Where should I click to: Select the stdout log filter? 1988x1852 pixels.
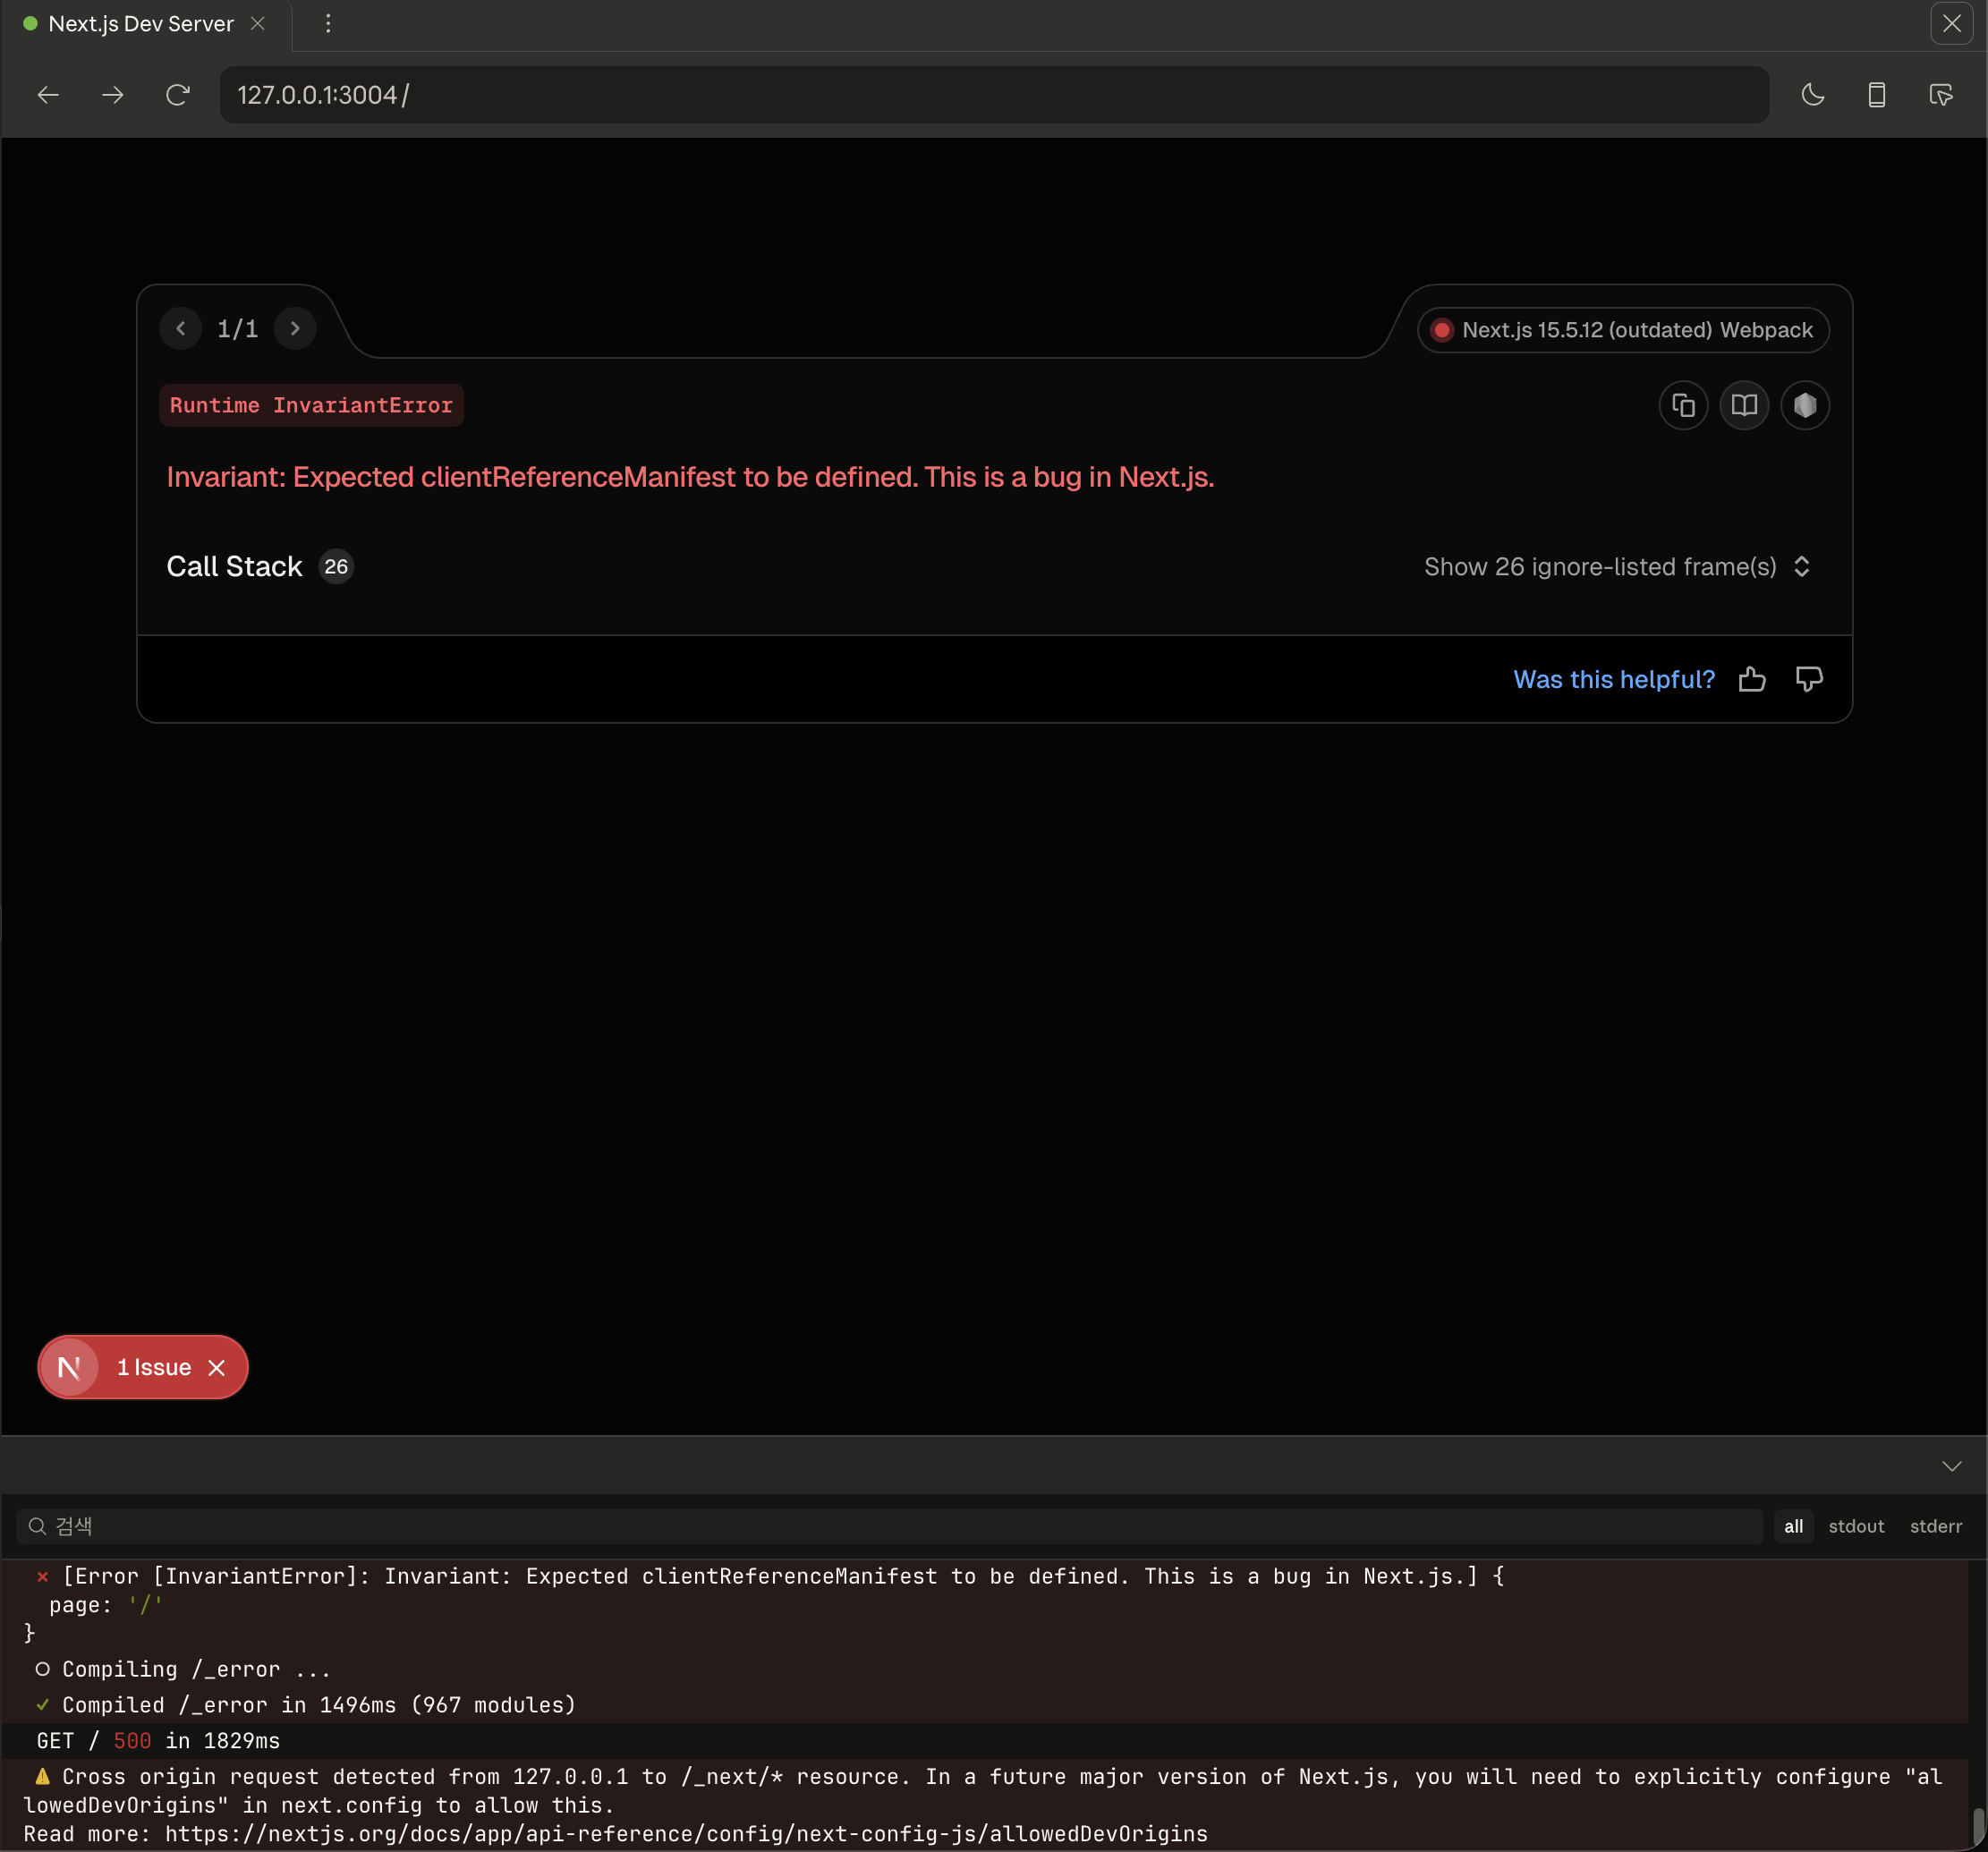click(x=1856, y=1526)
